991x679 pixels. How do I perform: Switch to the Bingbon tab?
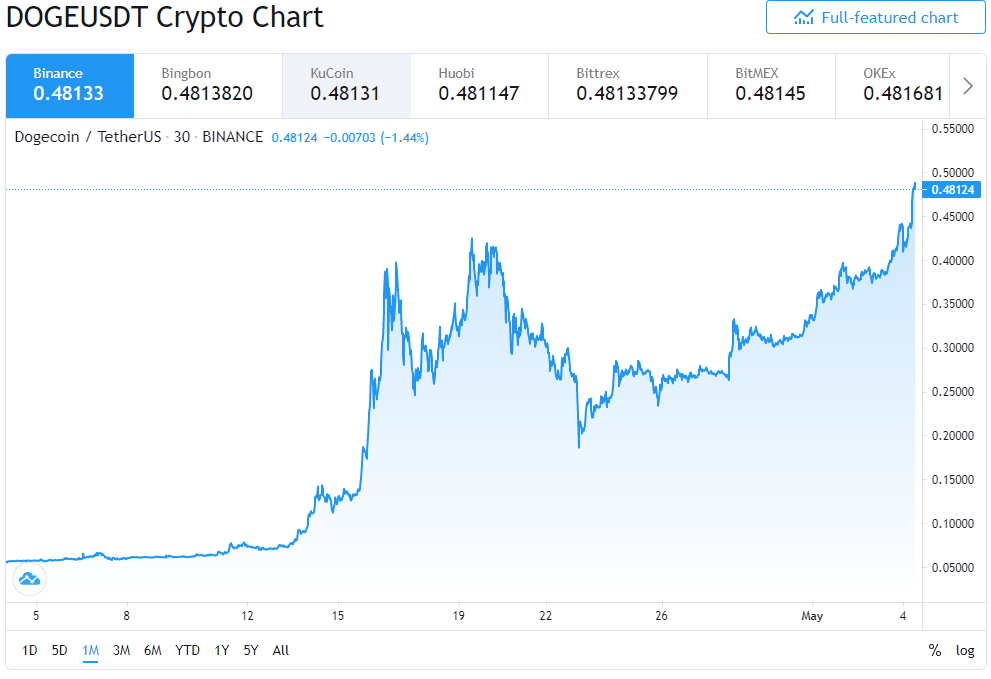click(207, 85)
